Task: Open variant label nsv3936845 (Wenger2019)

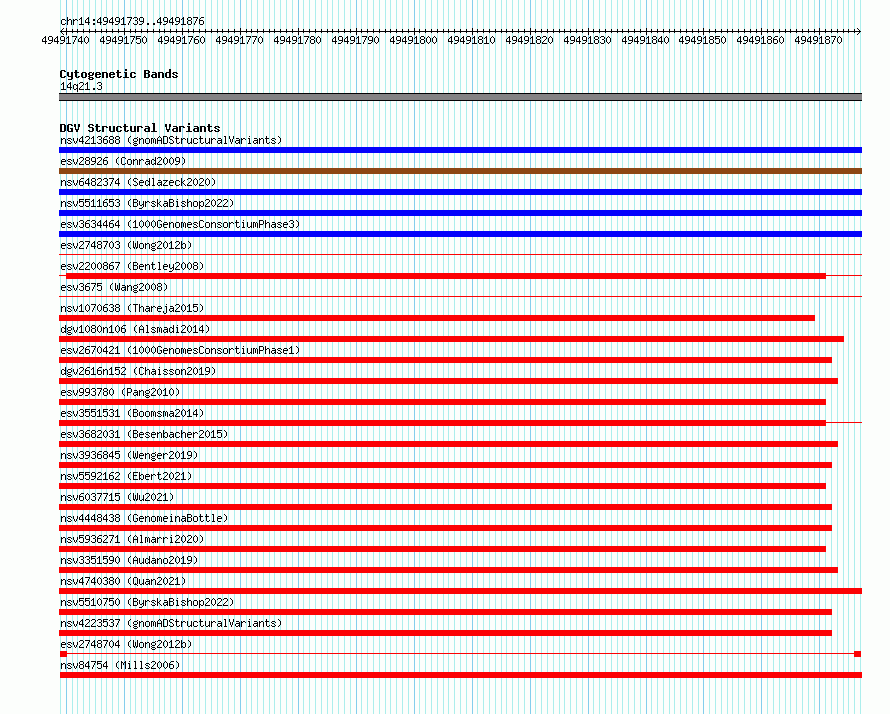Action: pos(129,455)
